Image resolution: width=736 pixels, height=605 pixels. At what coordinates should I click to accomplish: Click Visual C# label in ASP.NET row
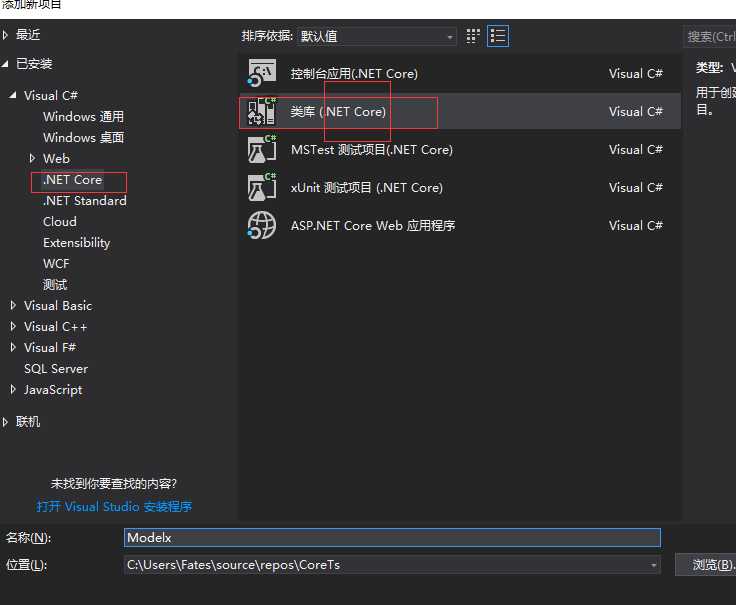[x=636, y=226]
